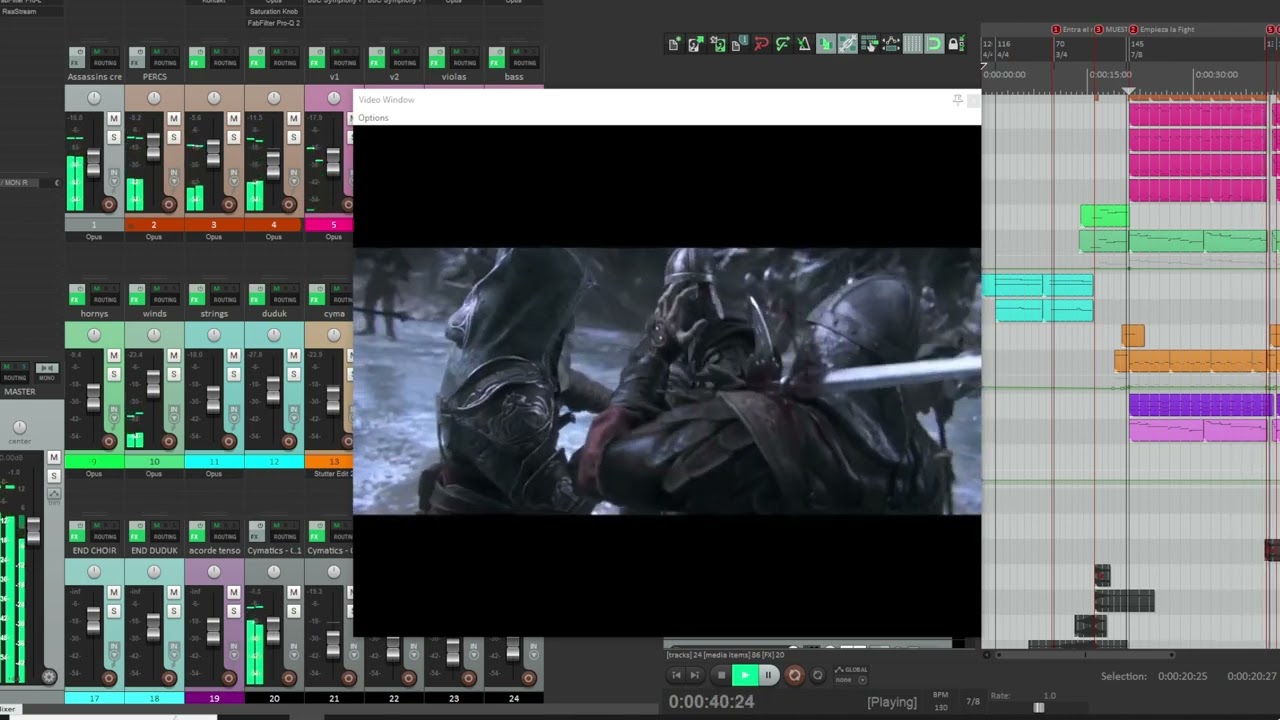
Task: Click the green Redo toolbar icon
Action: click(782, 44)
